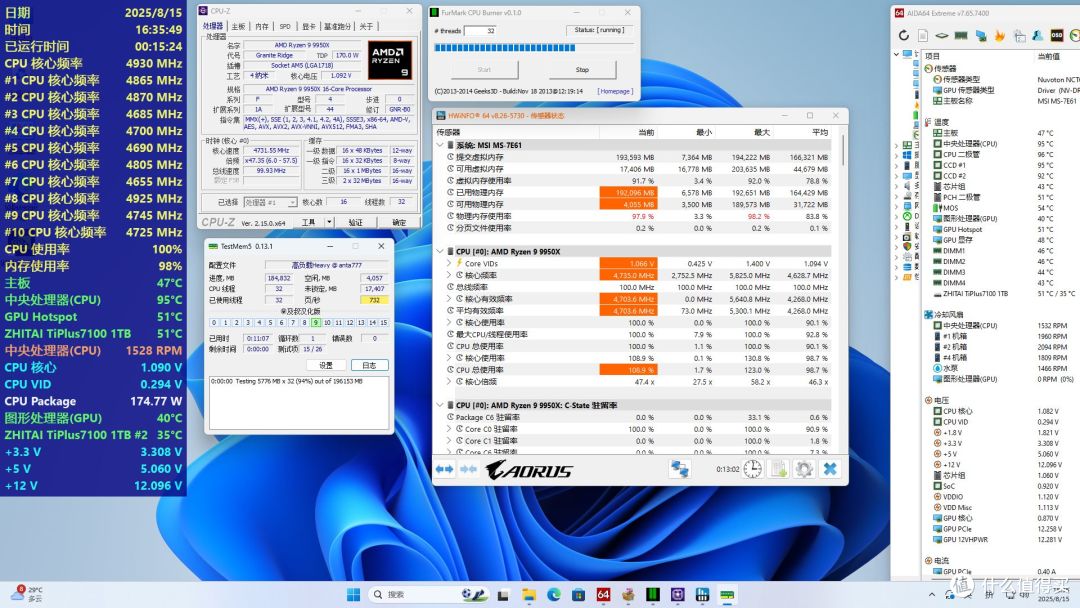Click the AIDA64 computer icon in tree
The image size is (1080, 608).
[907, 54]
